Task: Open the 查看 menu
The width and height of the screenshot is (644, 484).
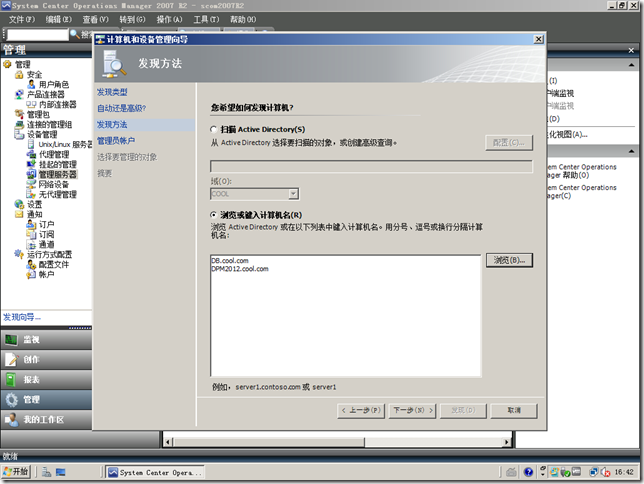Action: [x=96, y=19]
